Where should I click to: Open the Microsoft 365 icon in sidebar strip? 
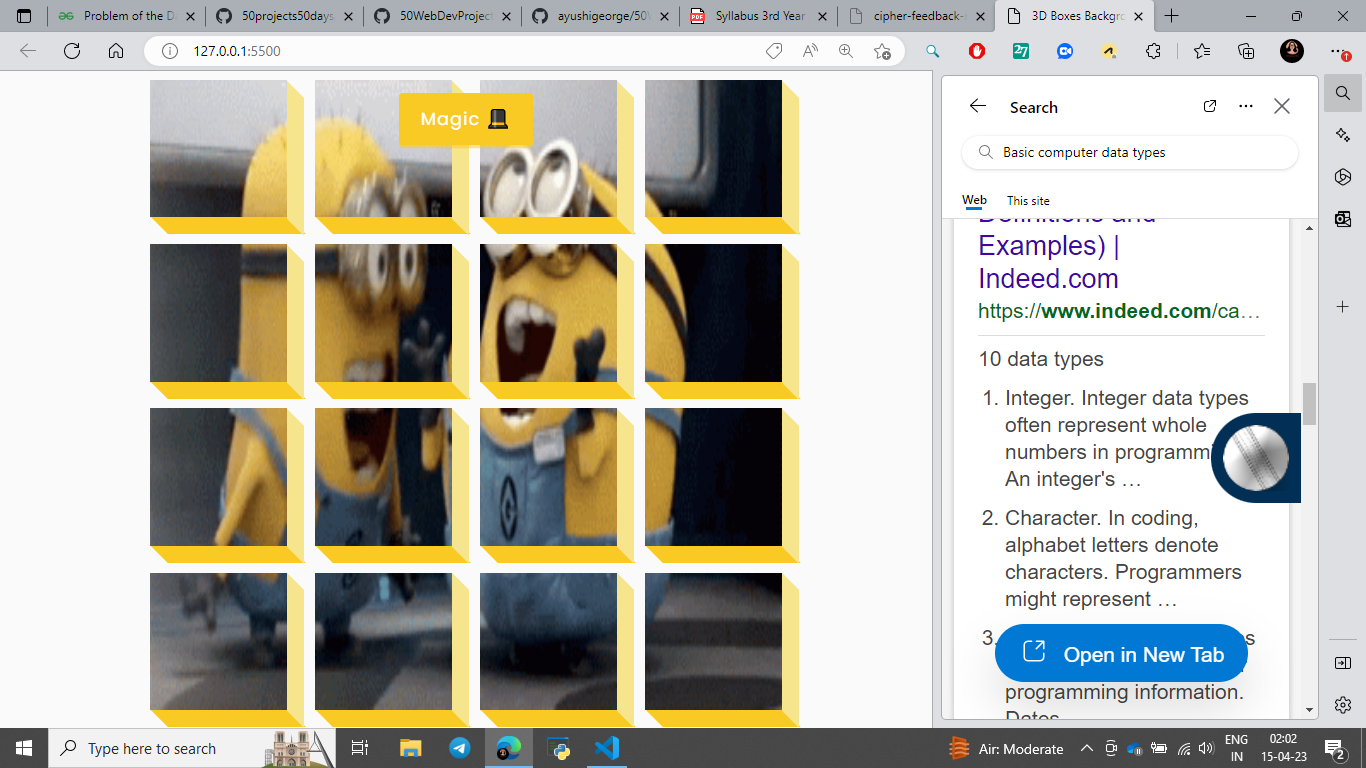1343,177
